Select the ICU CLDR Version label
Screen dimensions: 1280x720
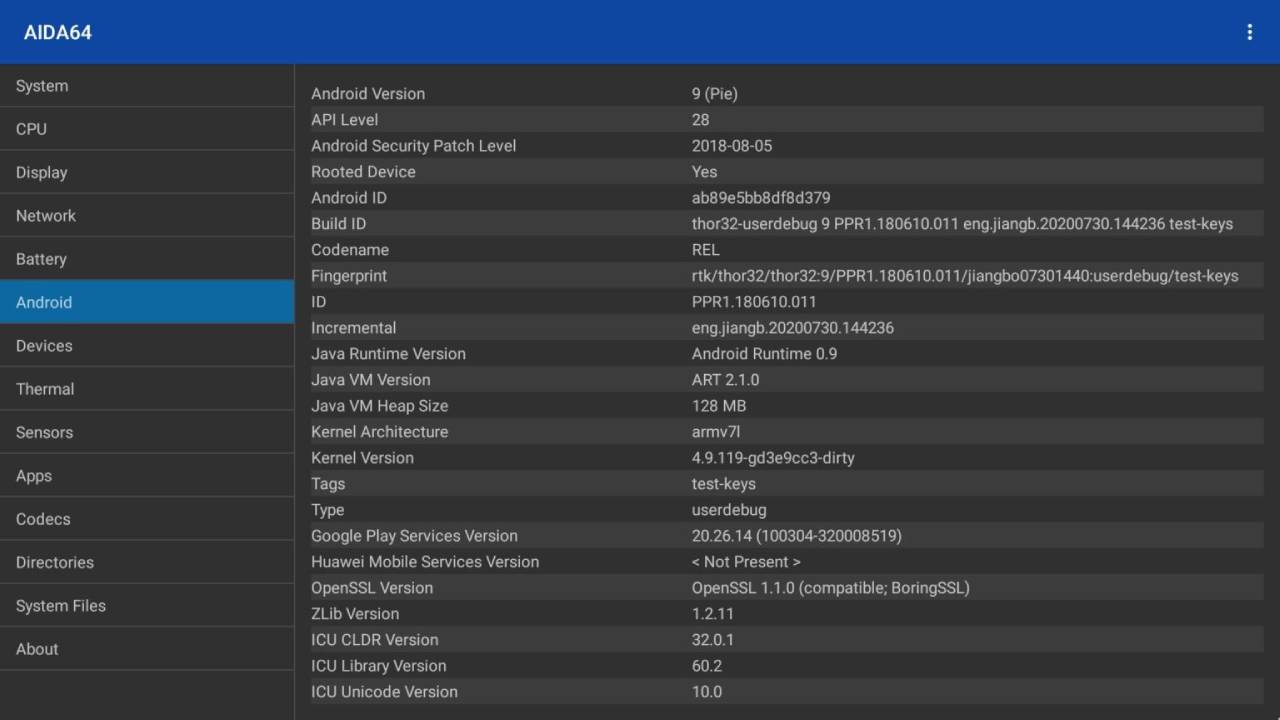coord(374,640)
